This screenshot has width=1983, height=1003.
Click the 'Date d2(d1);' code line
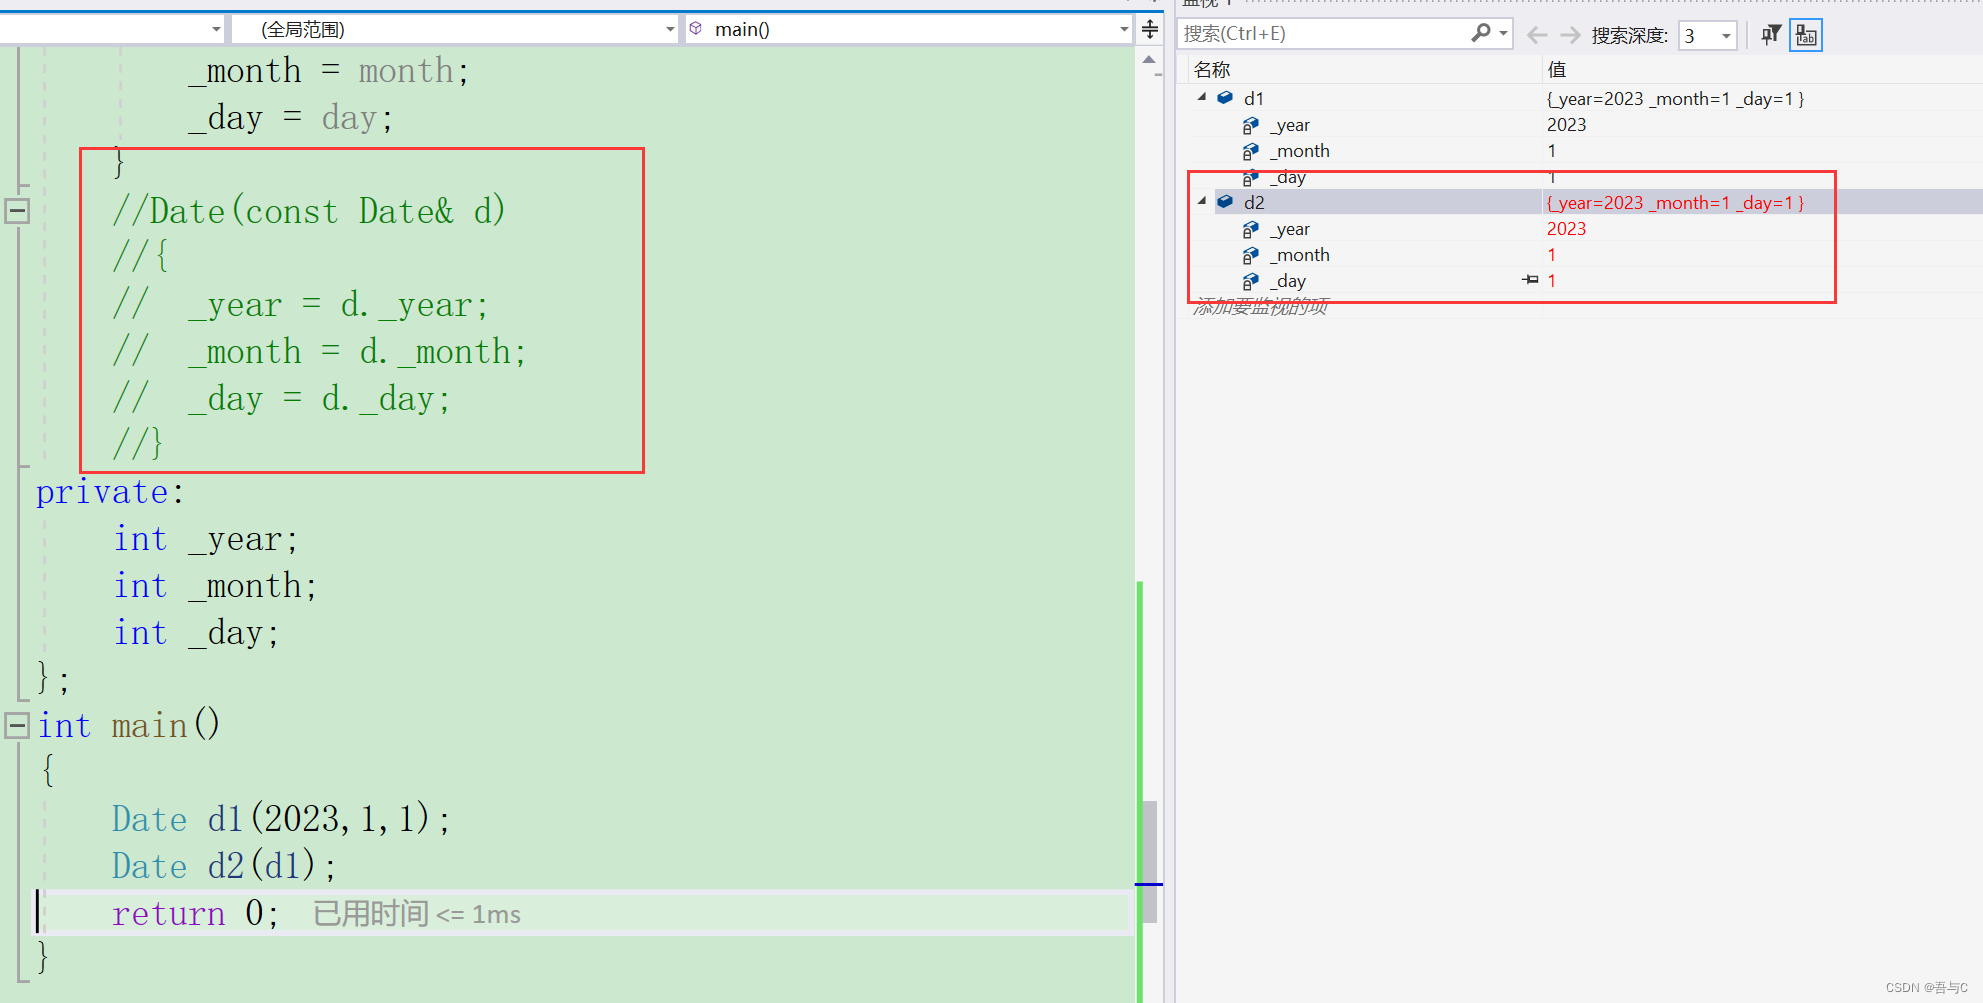tap(224, 866)
